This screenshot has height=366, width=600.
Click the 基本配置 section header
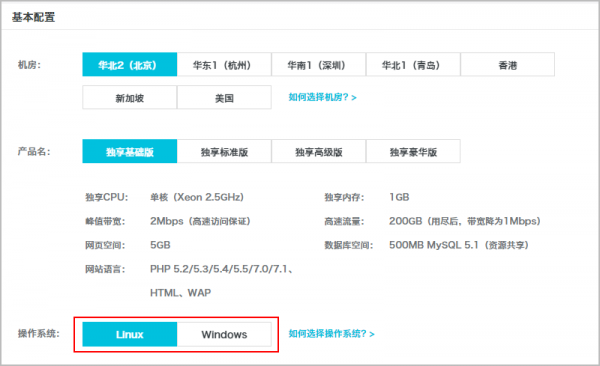coord(34,17)
